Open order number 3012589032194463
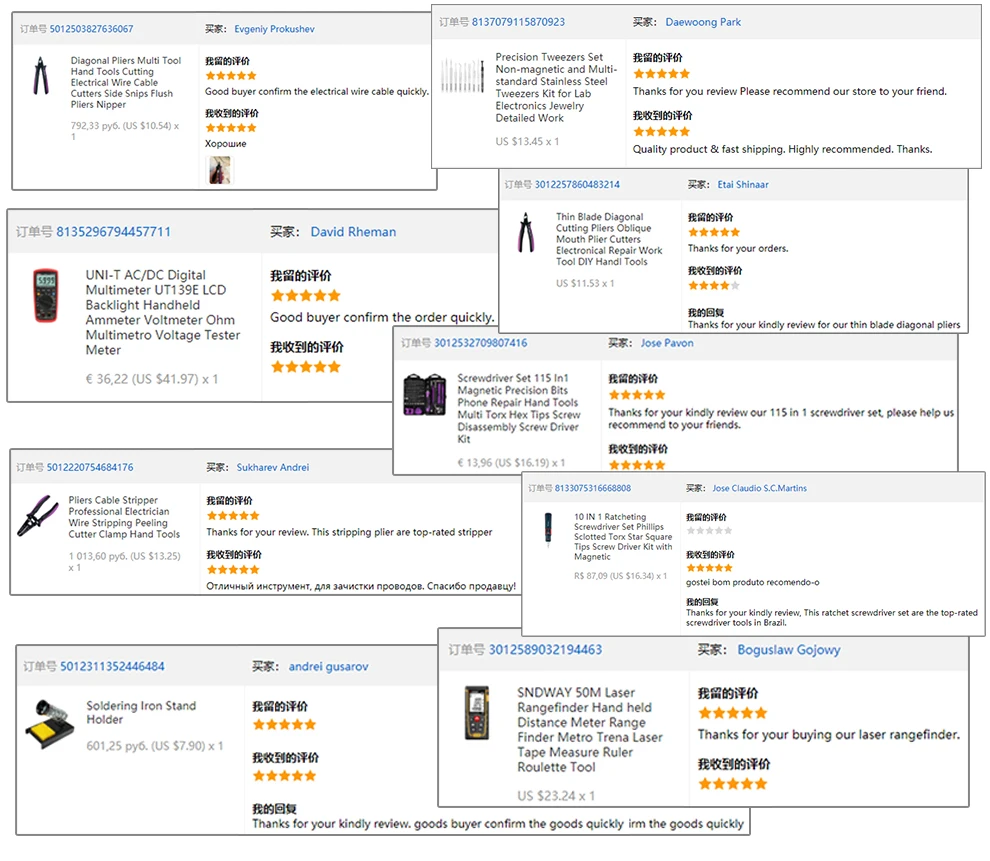This screenshot has height=861, width=990. [x=545, y=650]
